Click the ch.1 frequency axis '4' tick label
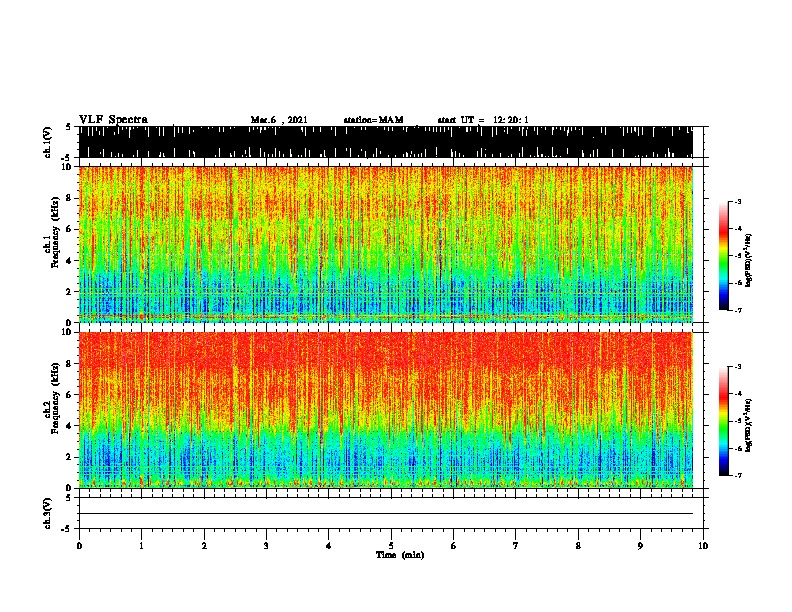 [71, 261]
